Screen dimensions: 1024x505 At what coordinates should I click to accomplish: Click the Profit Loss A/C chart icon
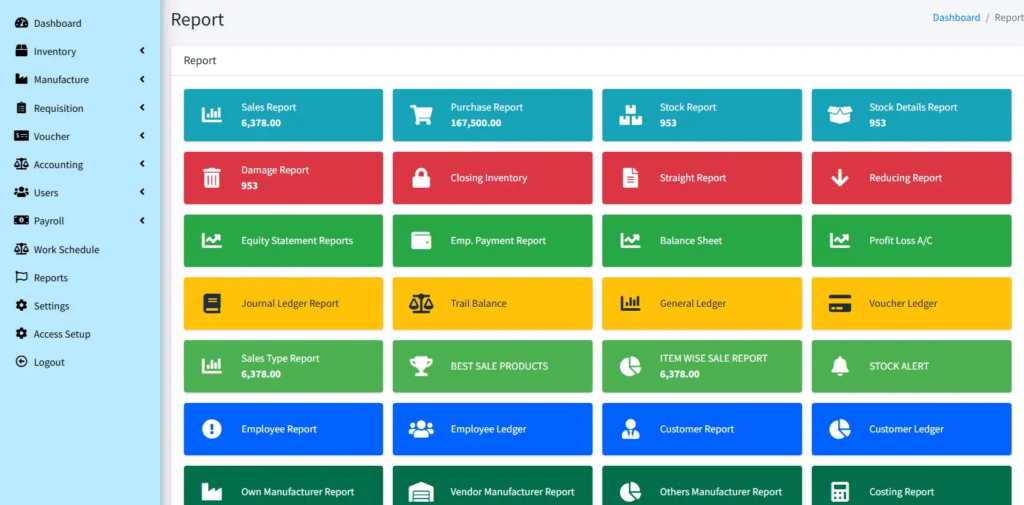coord(840,240)
